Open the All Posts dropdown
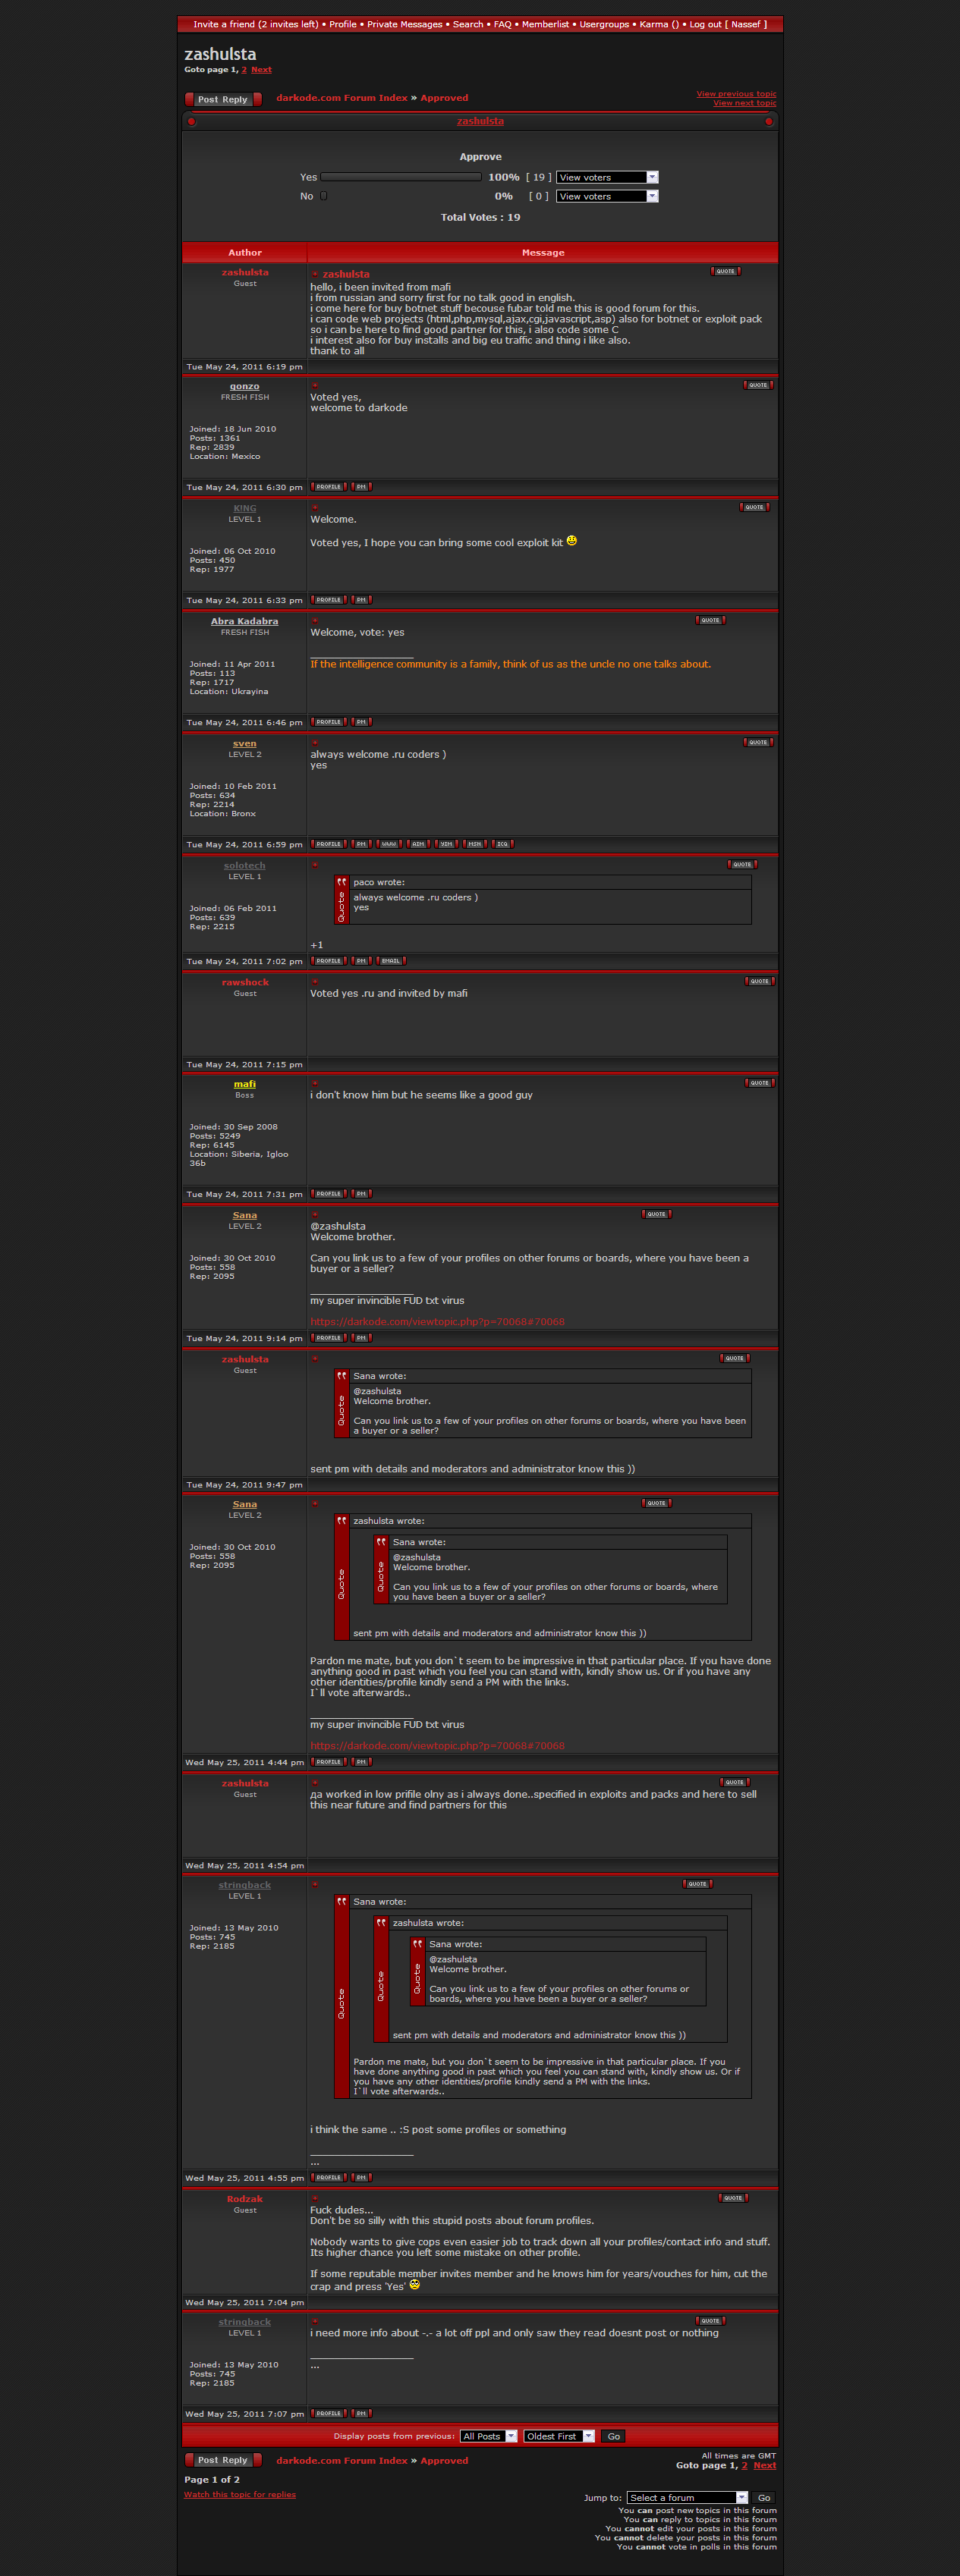 (488, 2436)
